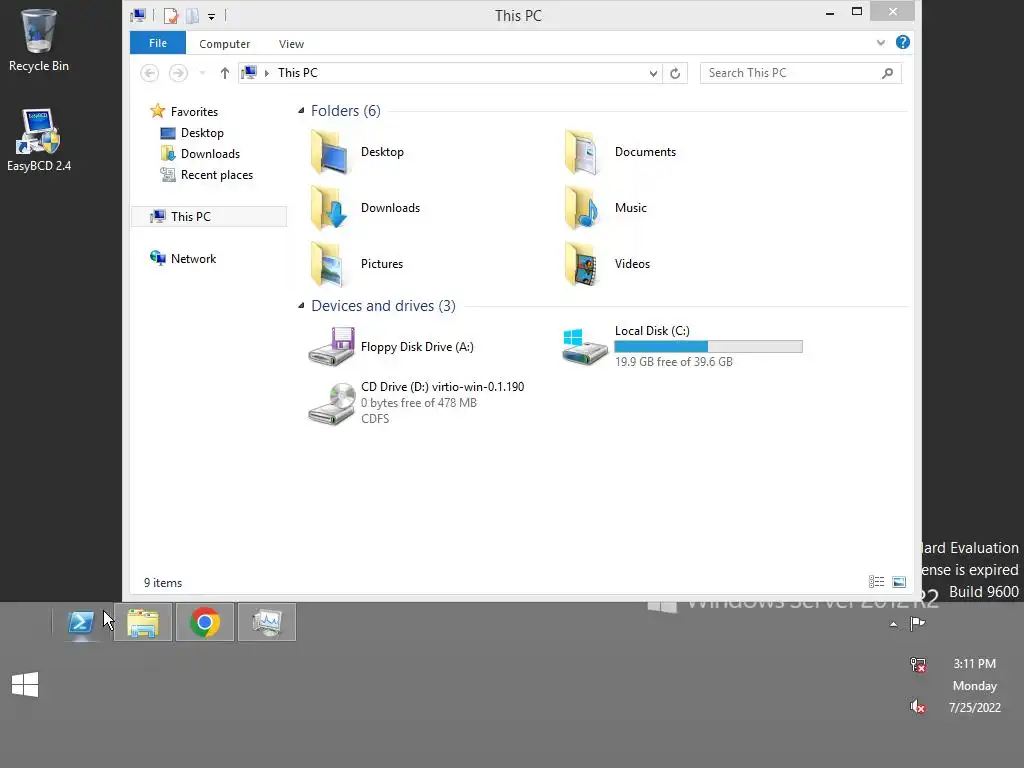The image size is (1024, 768).
Task: Expand the address bar path arrow
Action: pyautogui.click(x=266, y=73)
